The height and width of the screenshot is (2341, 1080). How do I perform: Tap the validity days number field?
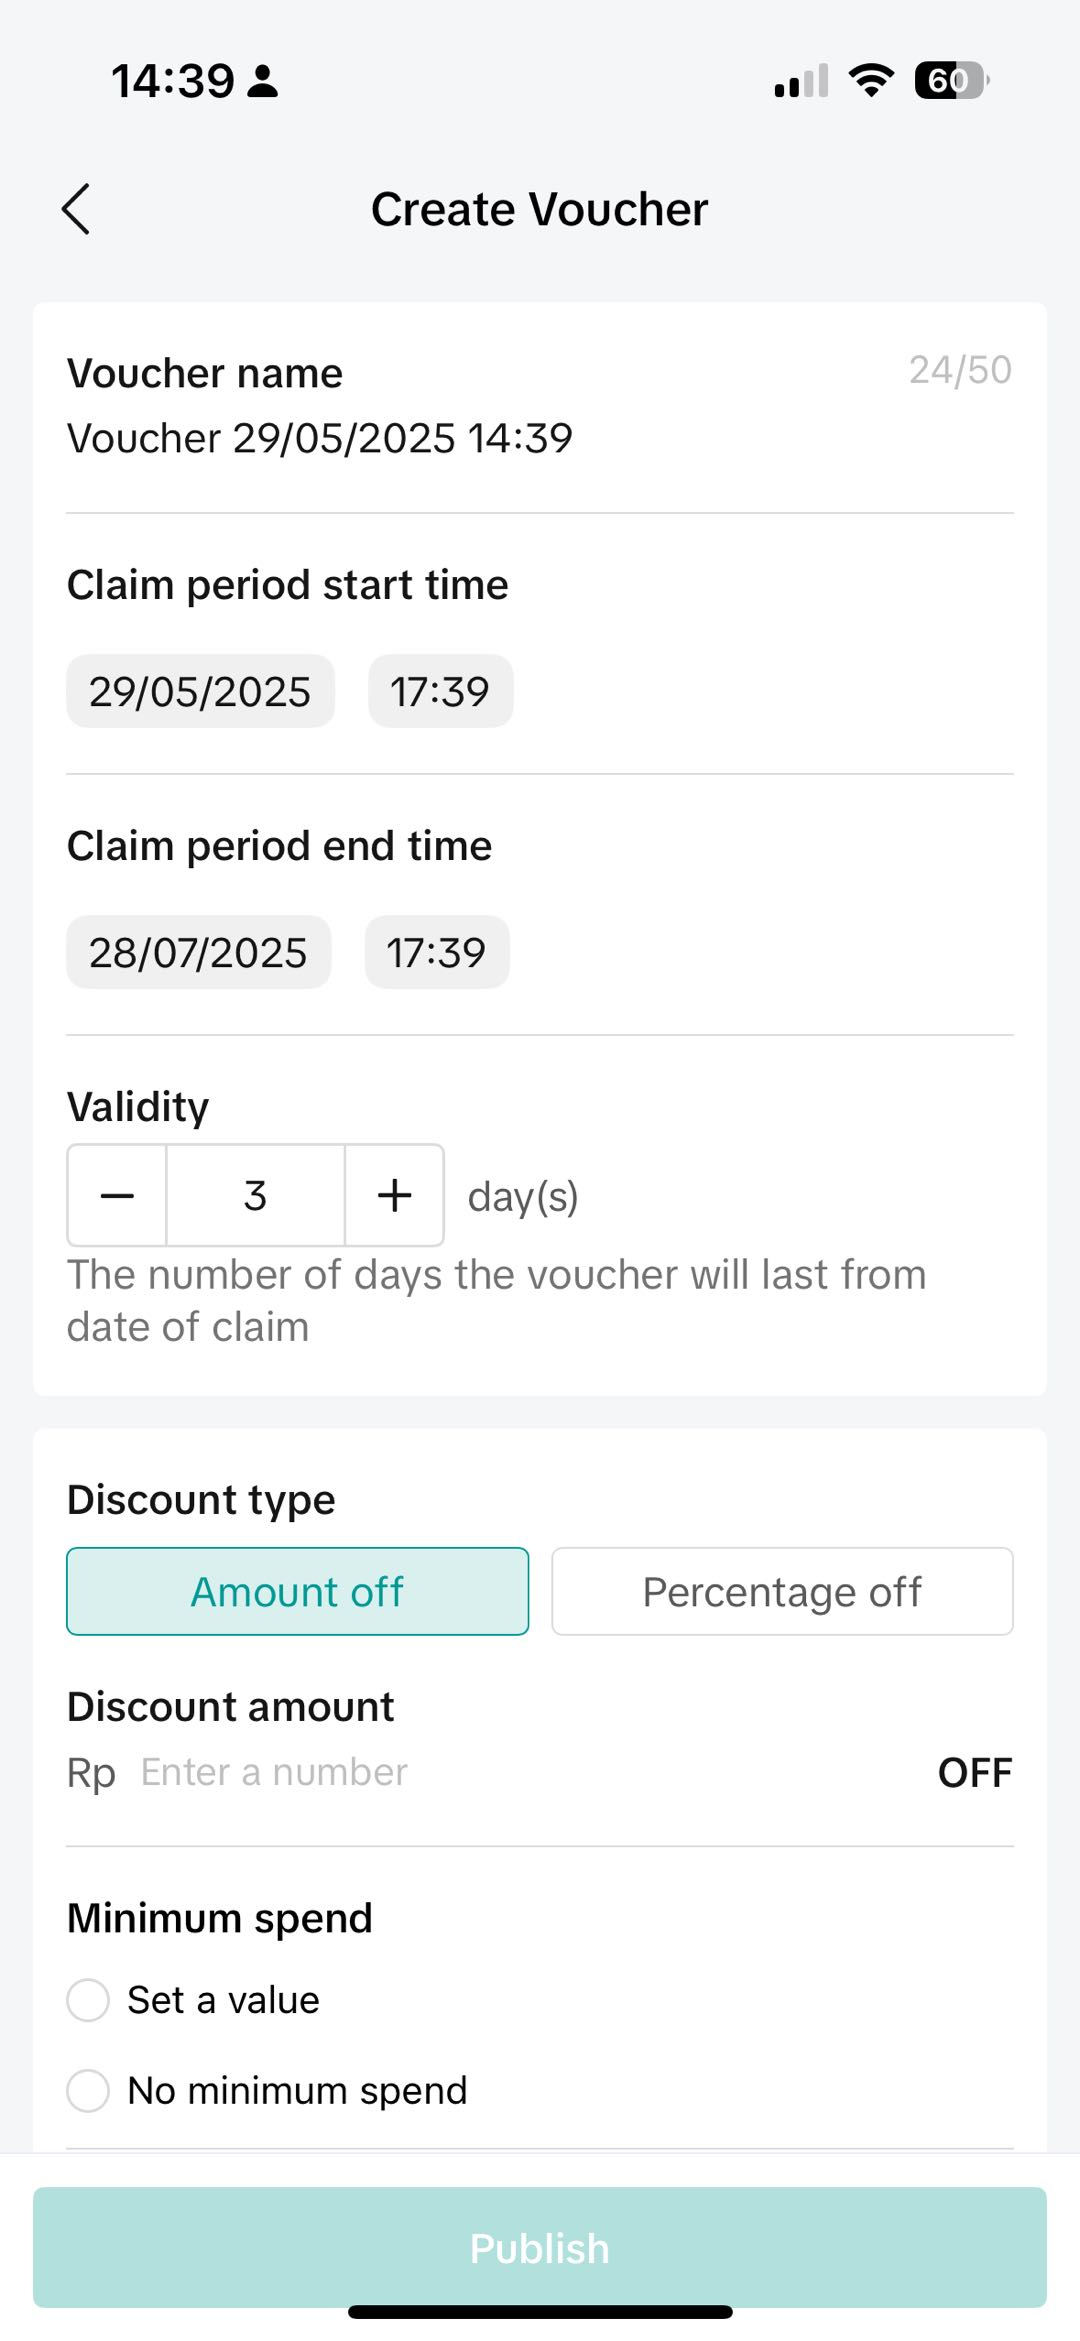coord(255,1195)
